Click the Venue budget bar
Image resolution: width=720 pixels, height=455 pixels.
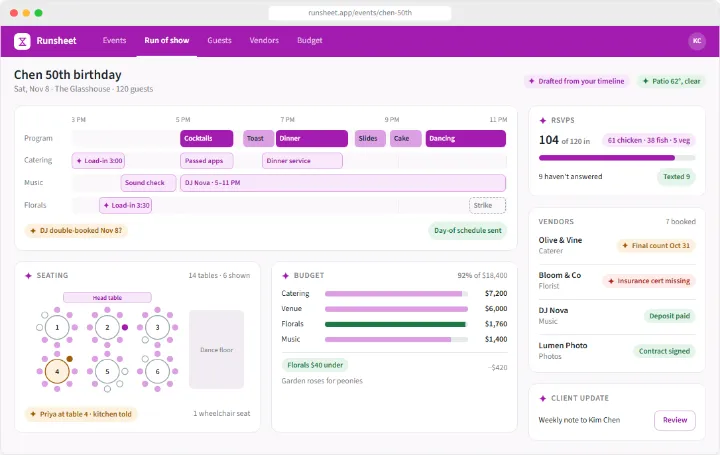(396, 309)
